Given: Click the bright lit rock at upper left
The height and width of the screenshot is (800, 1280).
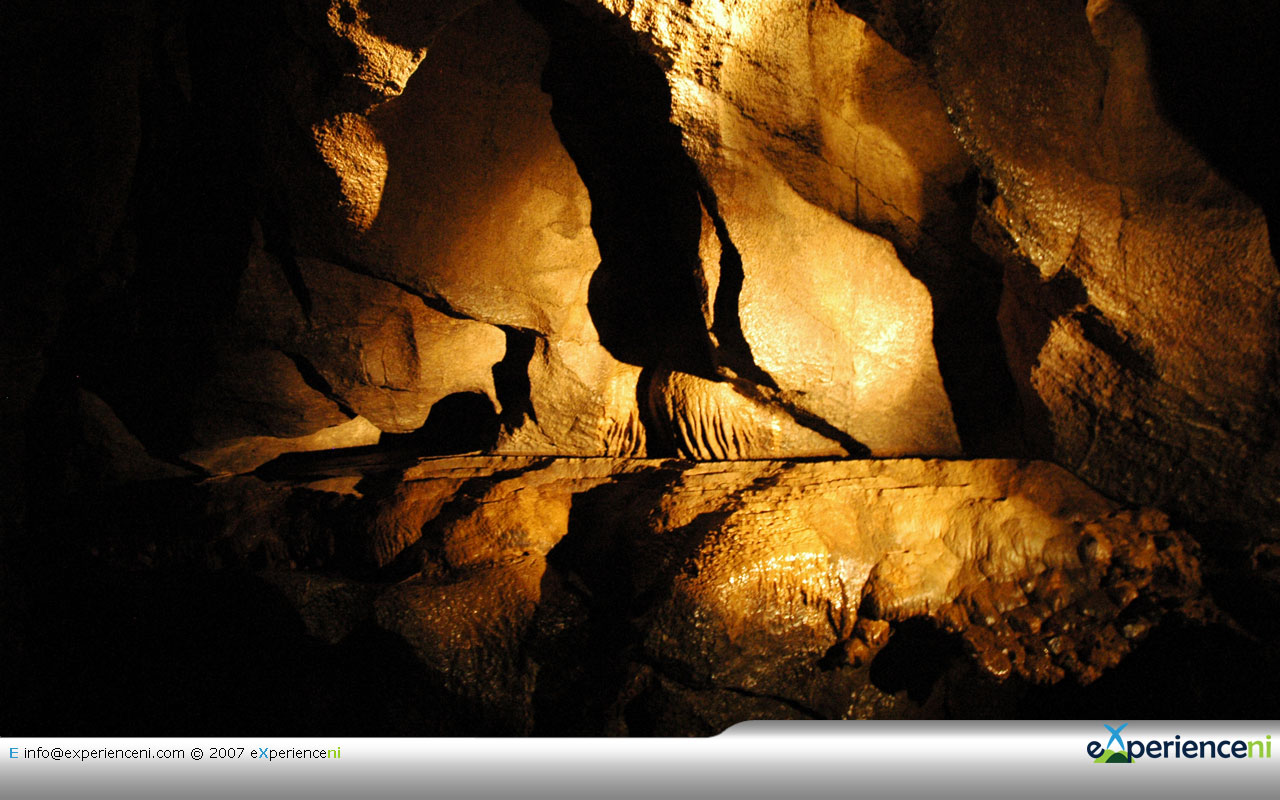Looking at the screenshot, I should 352,165.
